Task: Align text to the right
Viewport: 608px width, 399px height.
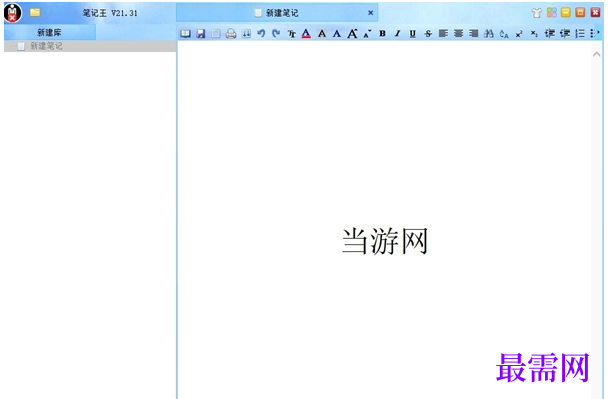Action: (x=473, y=34)
